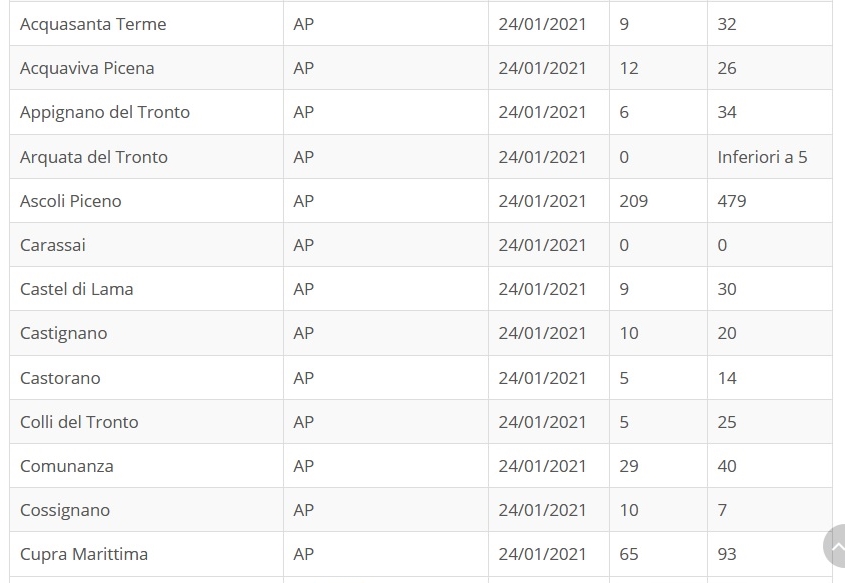Select the value 93 in last row

coord(726,554)
